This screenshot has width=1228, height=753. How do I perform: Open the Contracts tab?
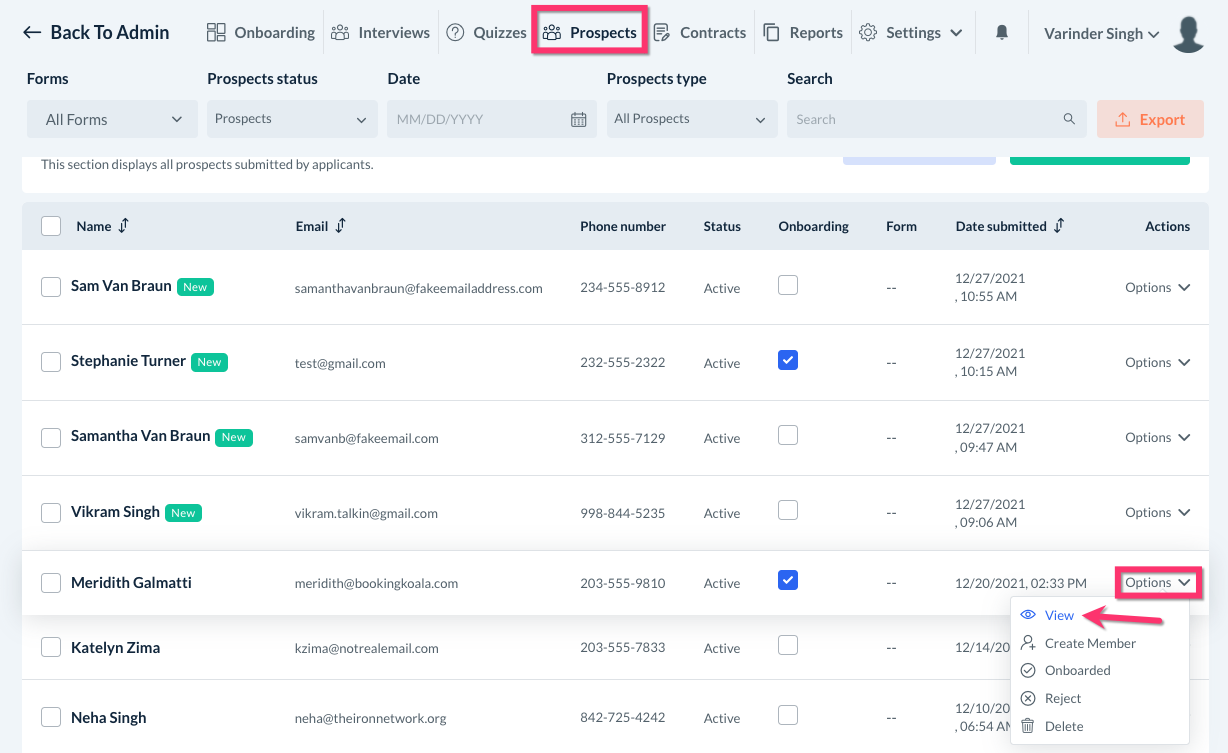(x=700, y=33)
